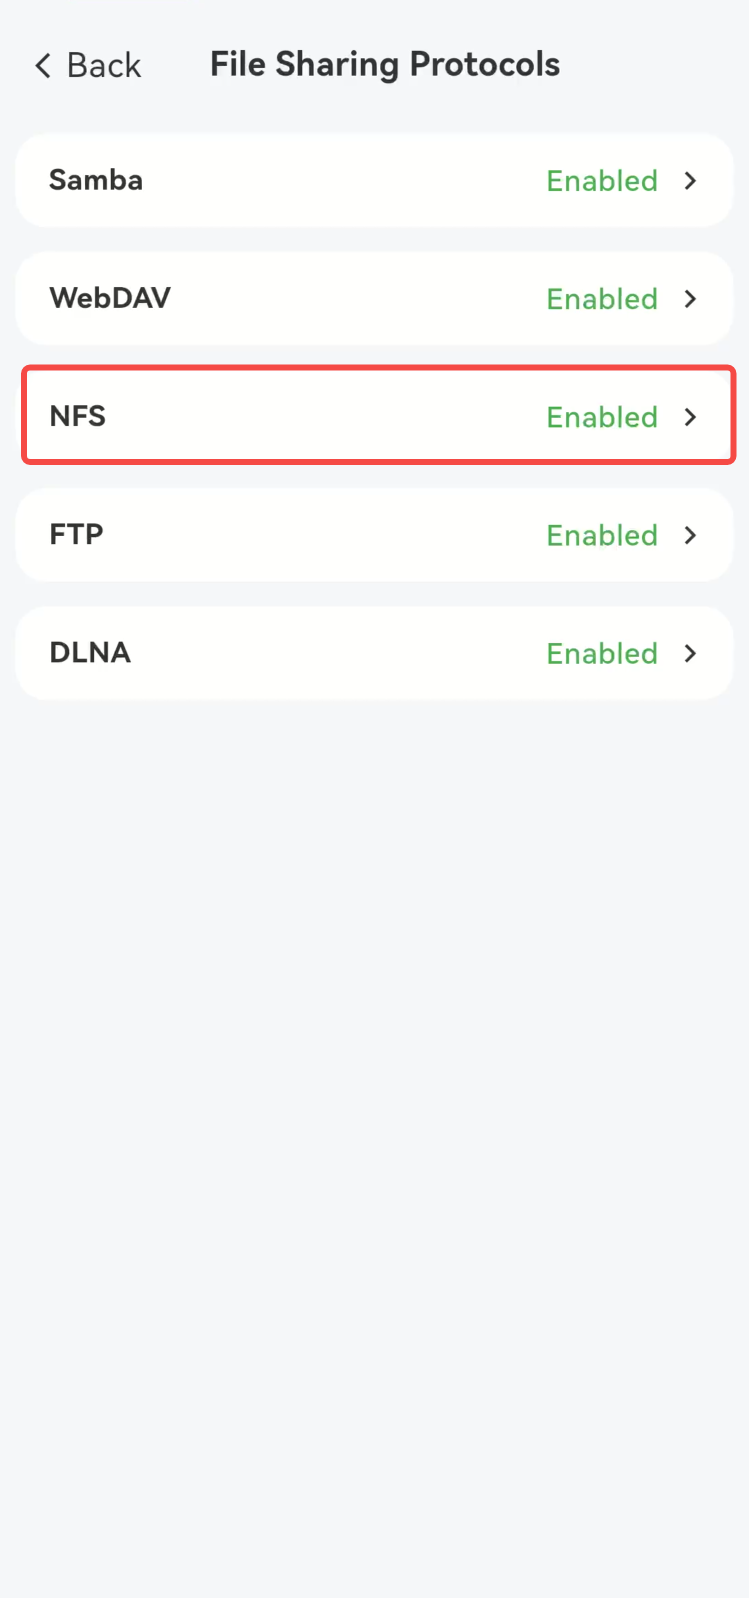Click the File Sharing Protocols page title
Image resolution: width=749 pixels, height=1598 pixels.
point(385,65)
